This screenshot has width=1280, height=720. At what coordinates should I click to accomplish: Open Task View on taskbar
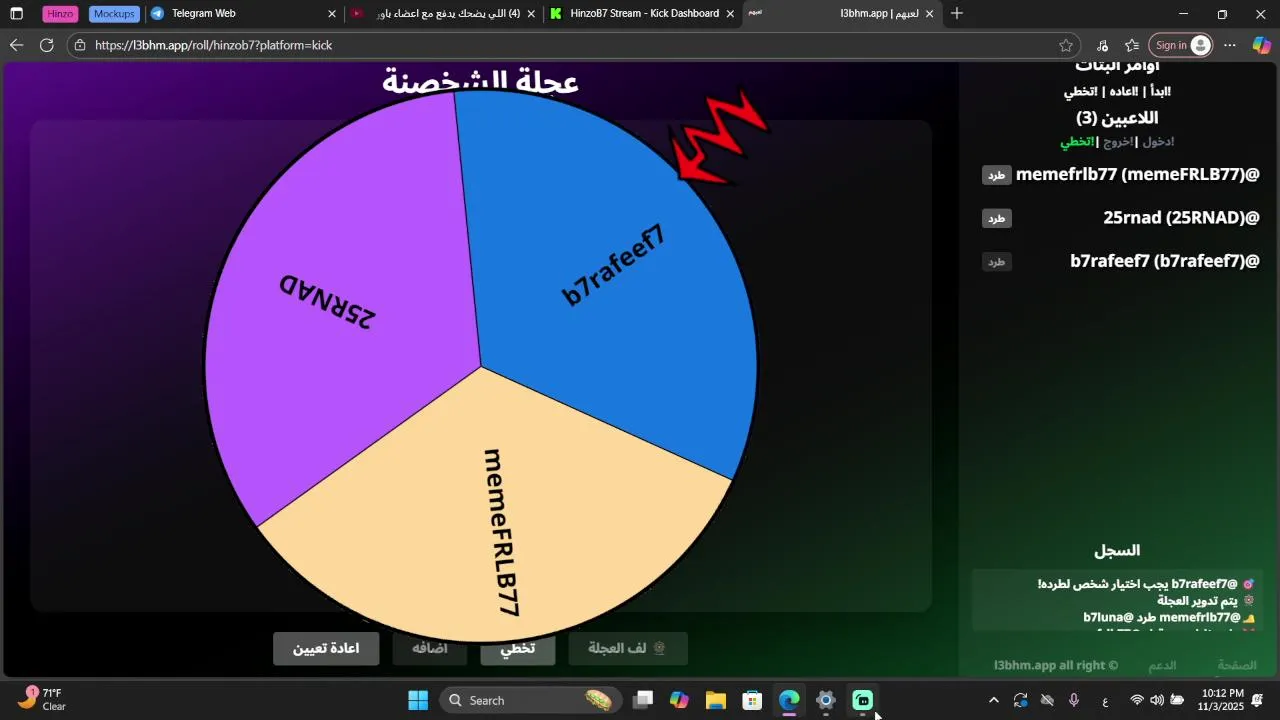(643, 700)
